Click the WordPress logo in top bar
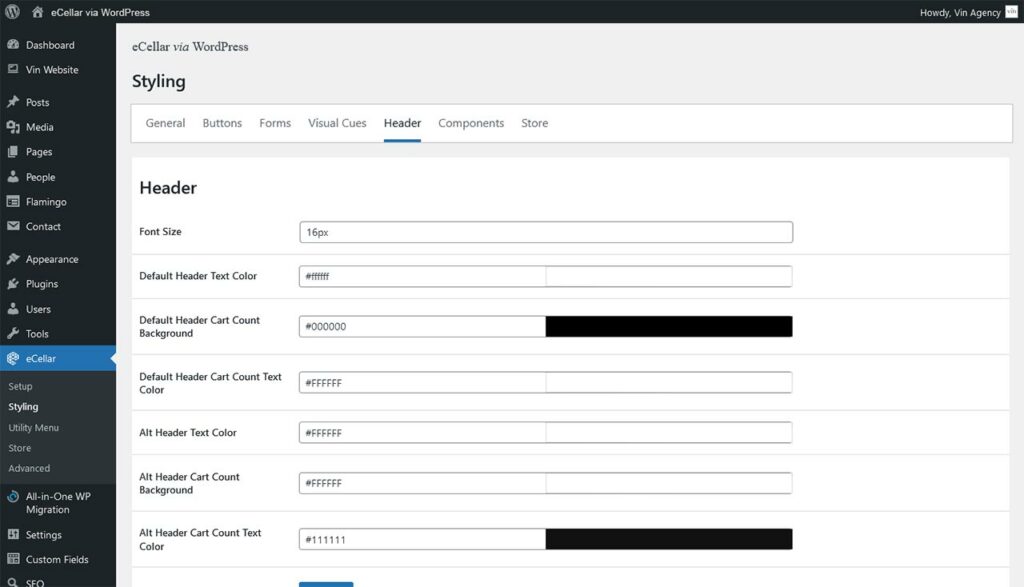Image resolution: width=1024 pixels, height=587 pixels. [x=10, y=12]
